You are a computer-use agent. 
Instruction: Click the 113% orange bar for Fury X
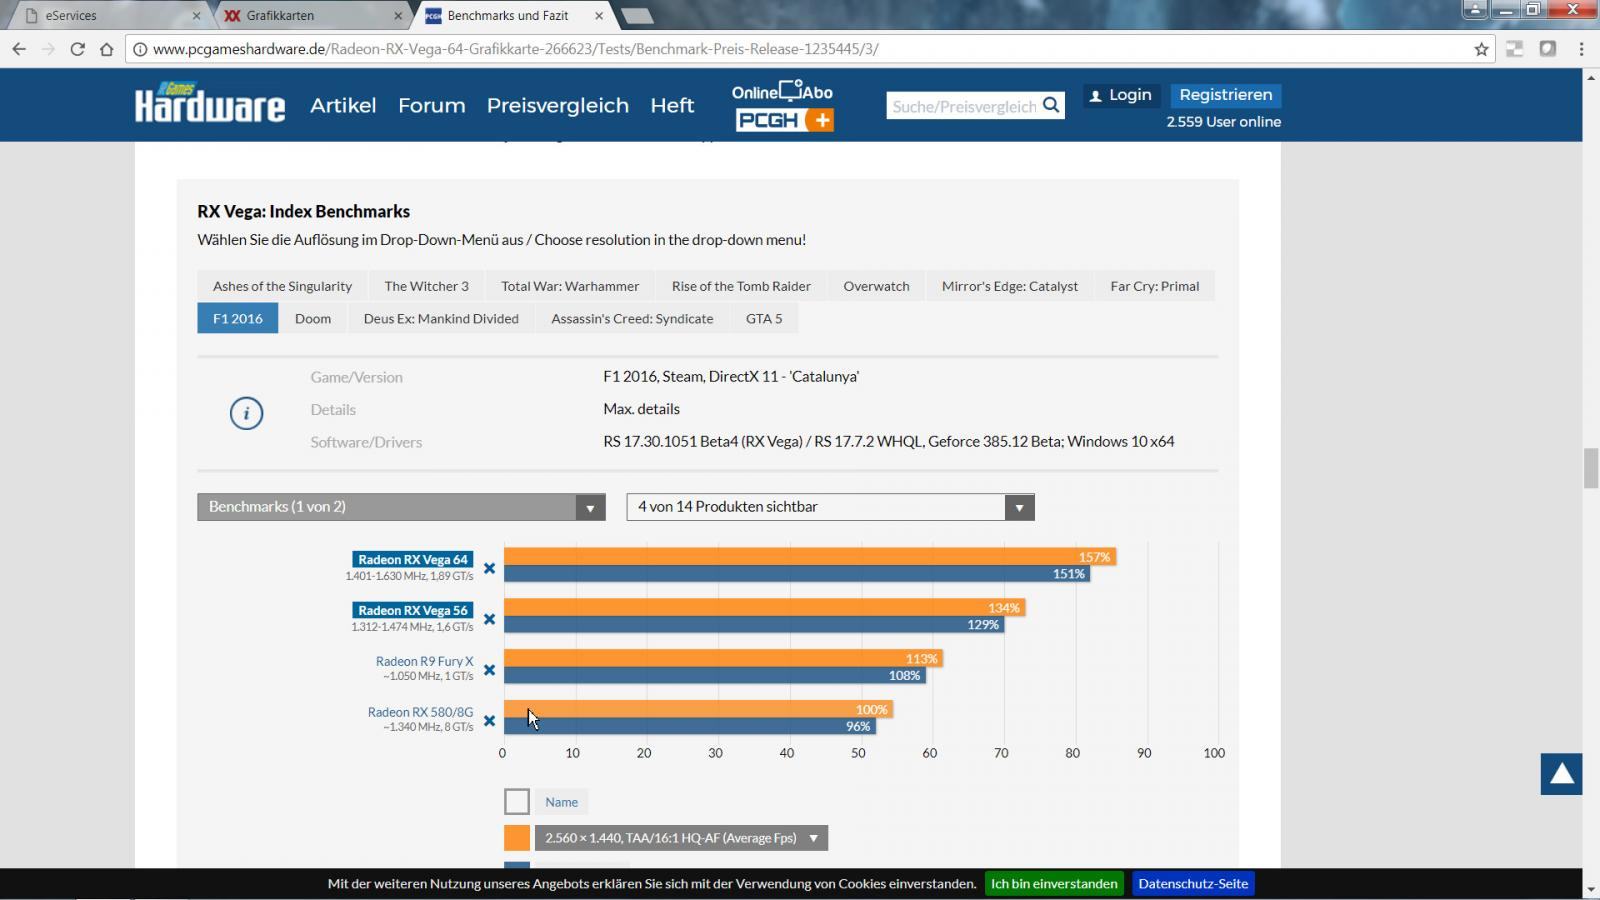(723, 659)
